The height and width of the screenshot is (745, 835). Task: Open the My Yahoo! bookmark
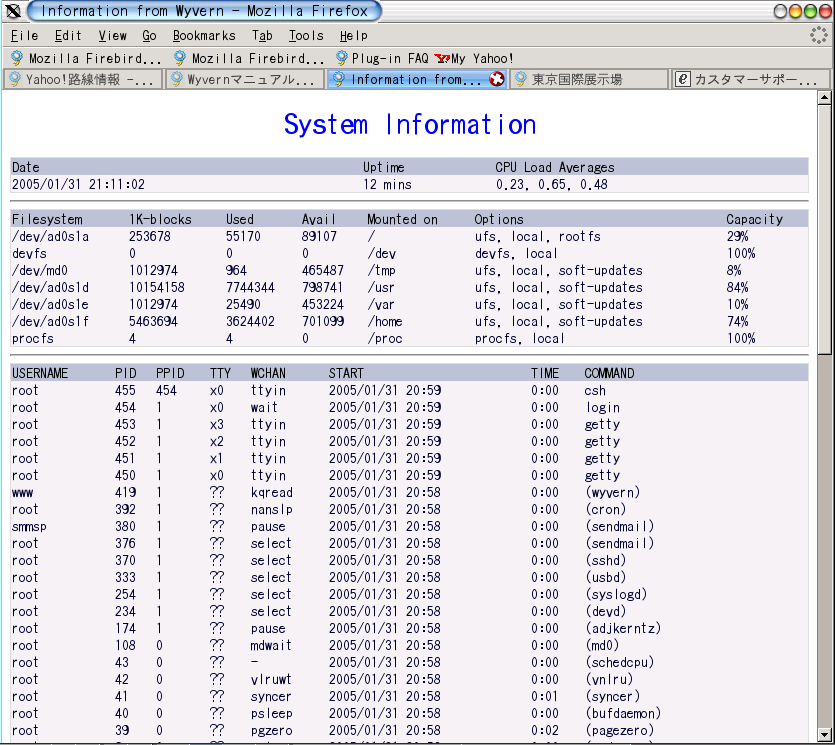click(474, 58)
